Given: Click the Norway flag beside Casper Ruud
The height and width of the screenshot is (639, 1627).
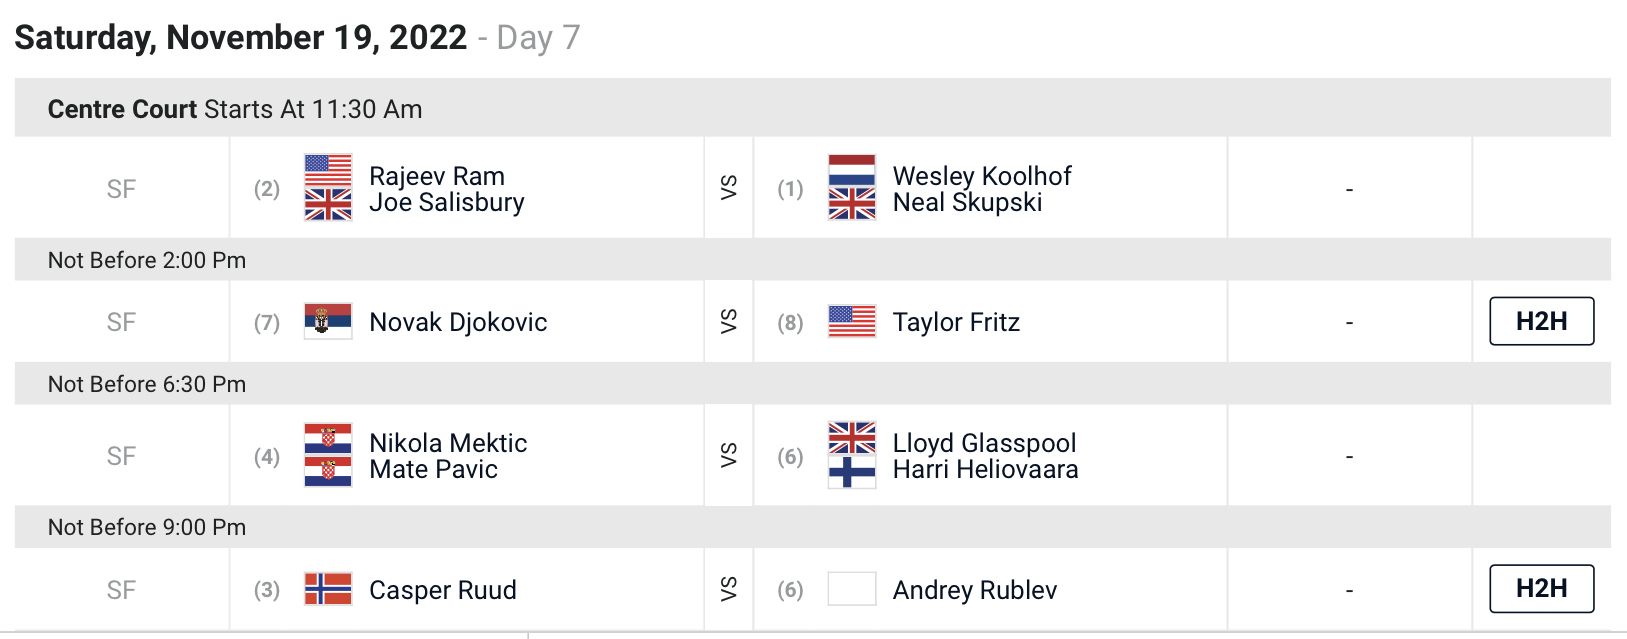Looking at the screenshot, I should tap(328, 589).
